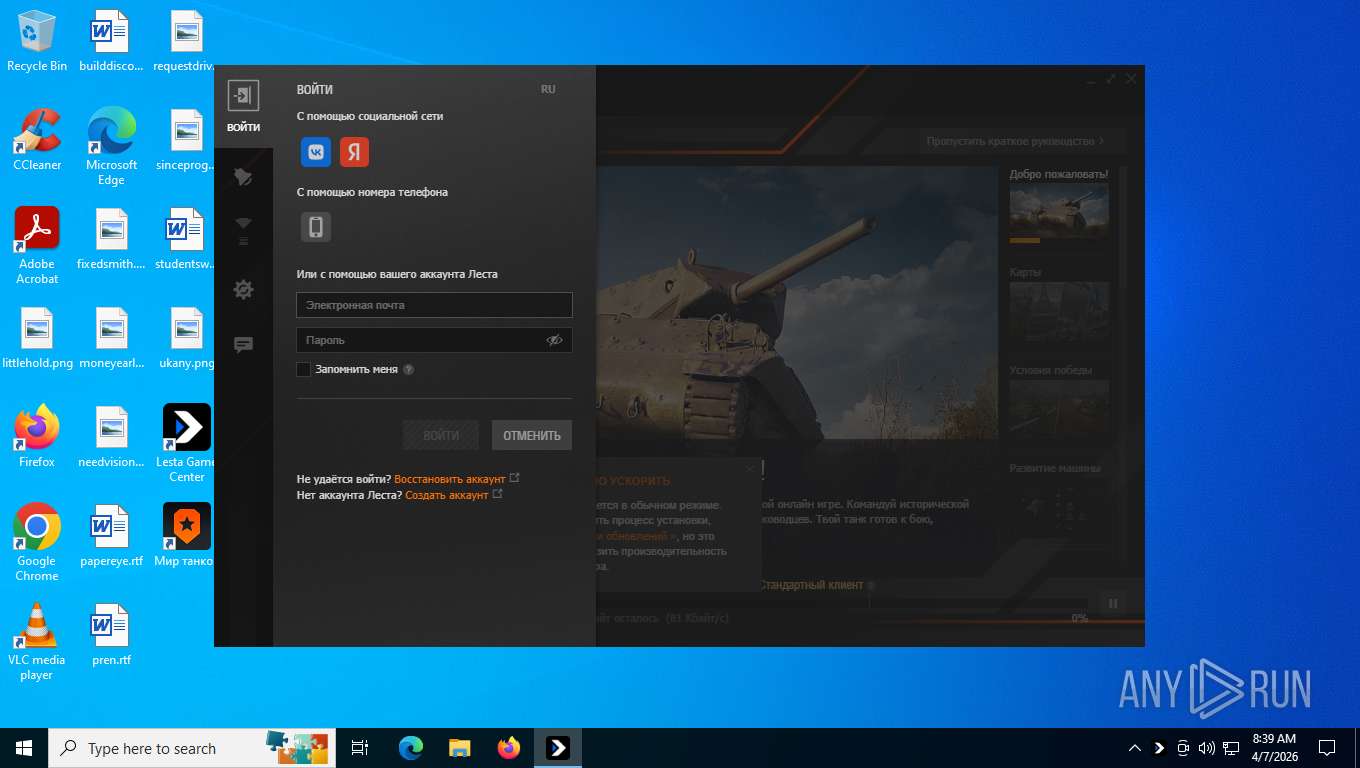
Task: Switch language via RU selector
Action: pos(548,89)
